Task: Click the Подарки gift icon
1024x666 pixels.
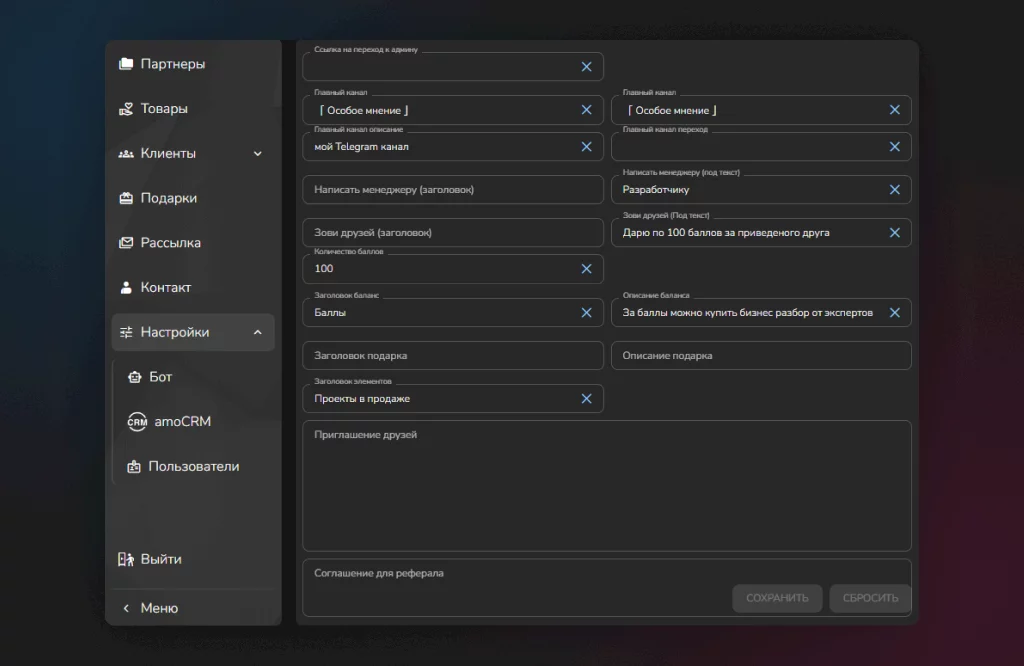Action: (x=126, y=198)
